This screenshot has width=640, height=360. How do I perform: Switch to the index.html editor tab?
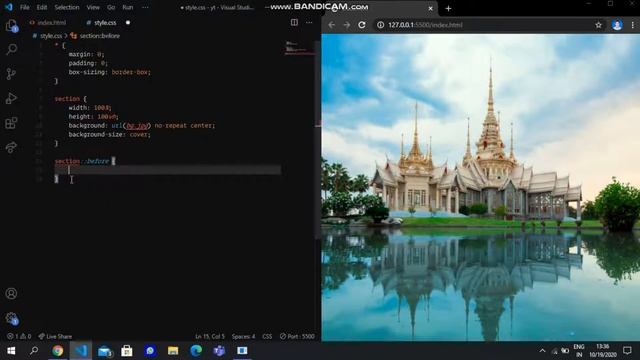(x=48, y=23)
